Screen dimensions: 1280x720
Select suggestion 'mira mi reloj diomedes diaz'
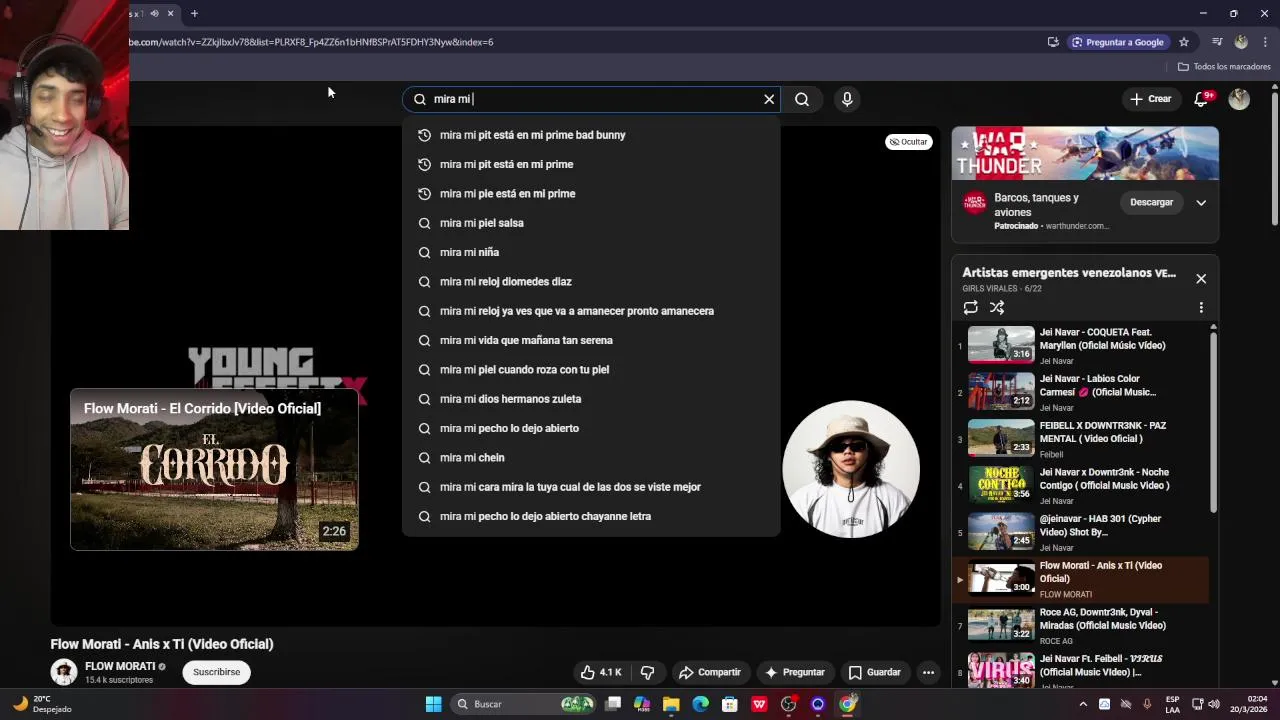590,282
